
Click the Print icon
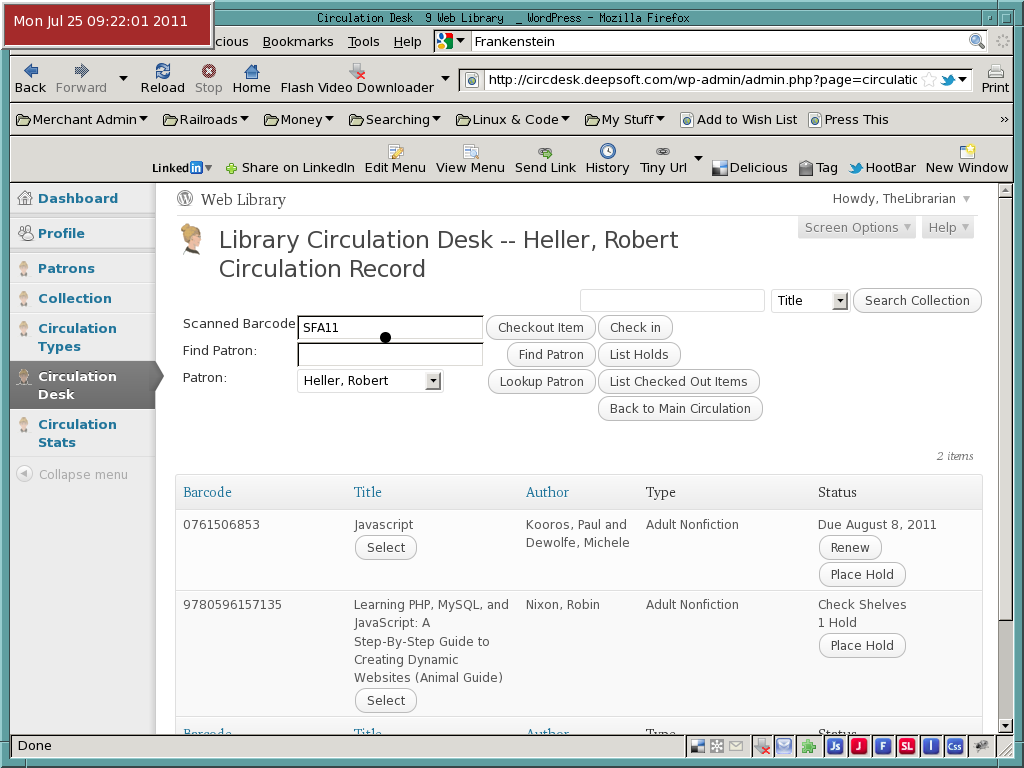pyautogui.click(x=995, y=71)
